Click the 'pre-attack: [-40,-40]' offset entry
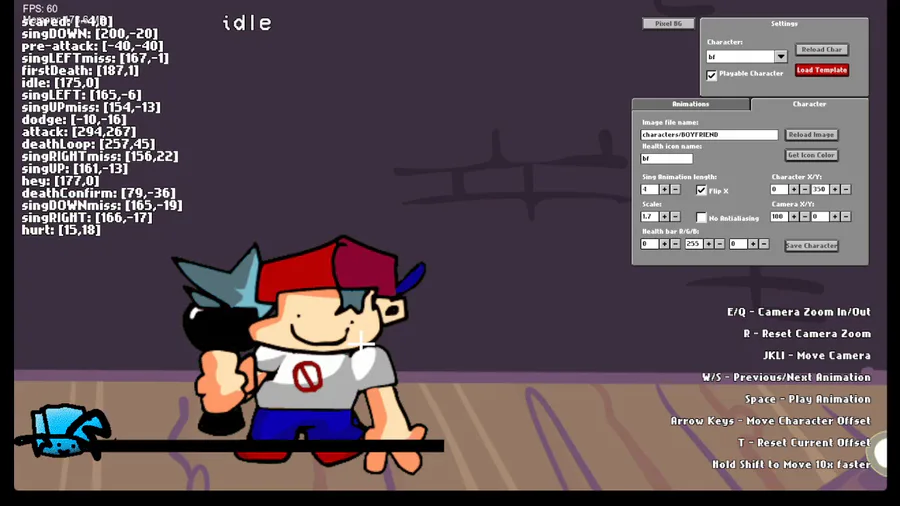The image size is (900, 506). 92,46
